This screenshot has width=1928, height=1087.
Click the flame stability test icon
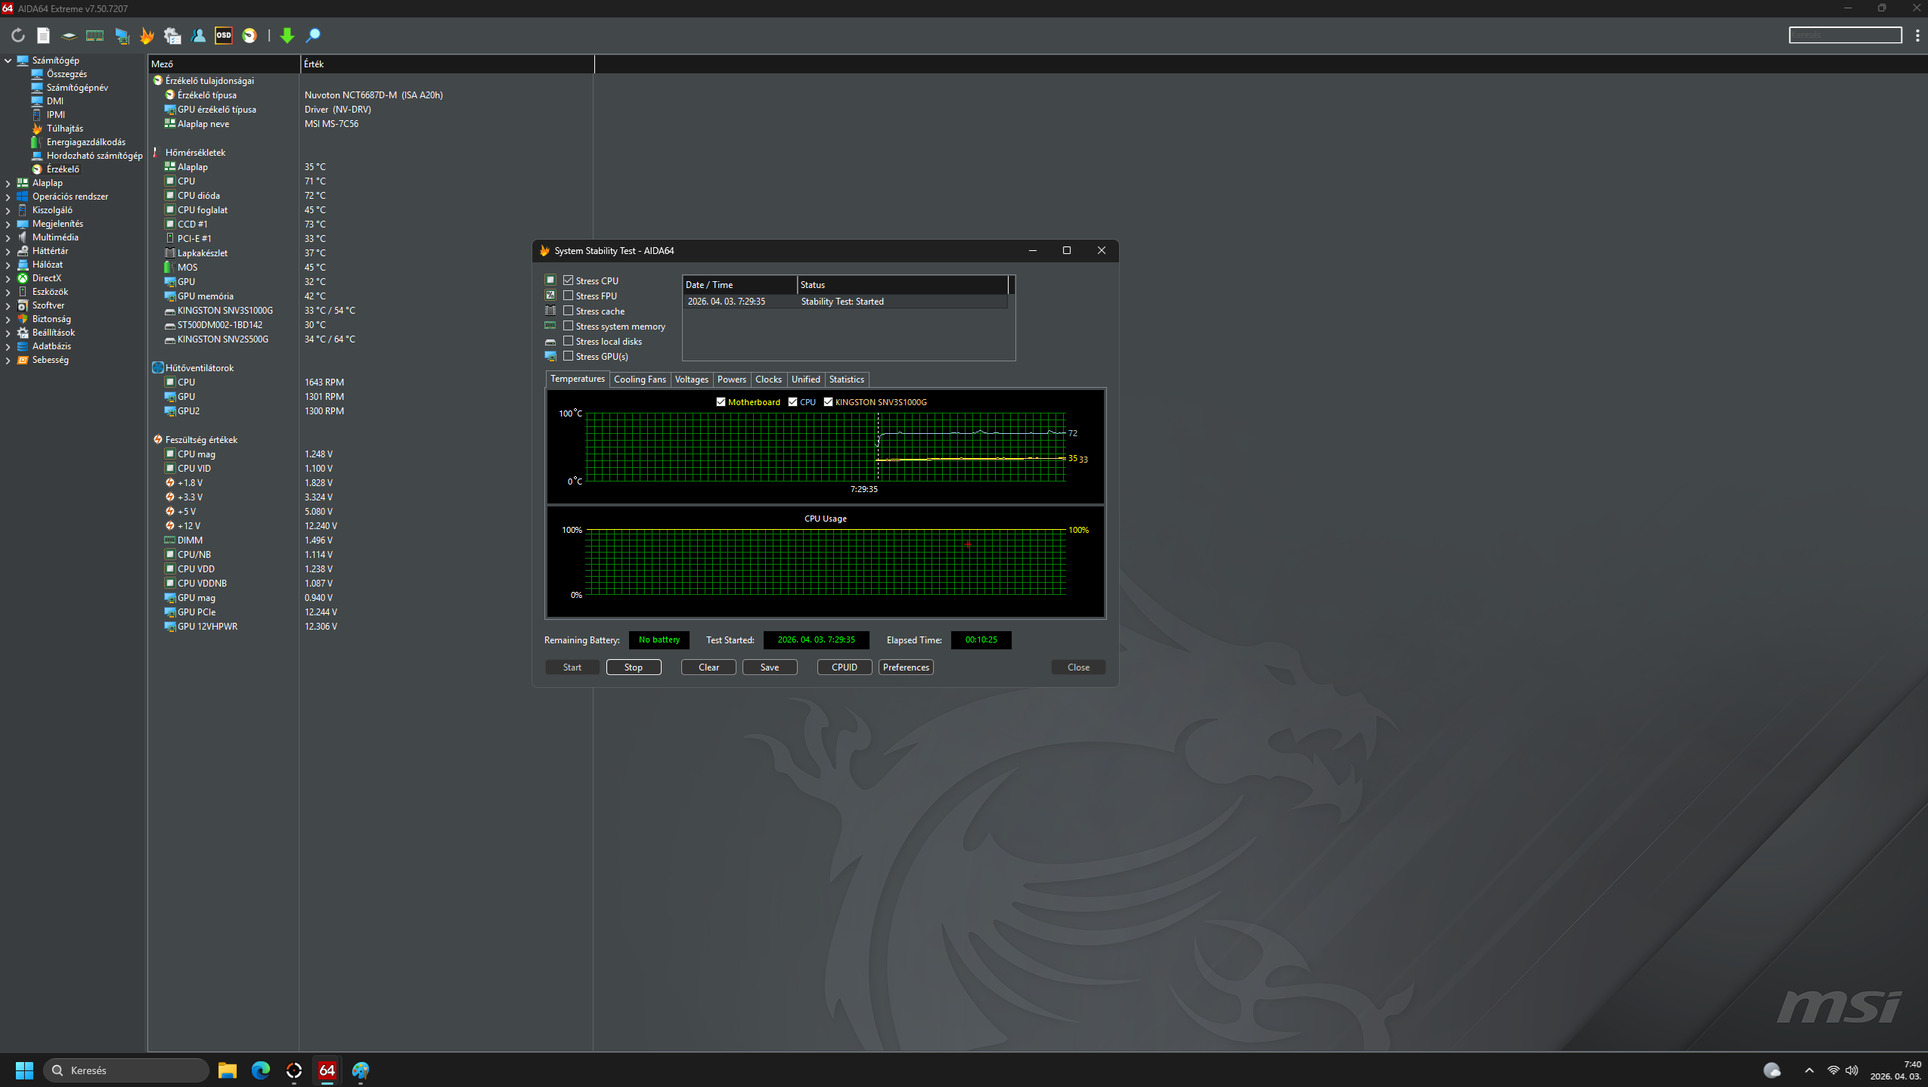click(147, 36)
